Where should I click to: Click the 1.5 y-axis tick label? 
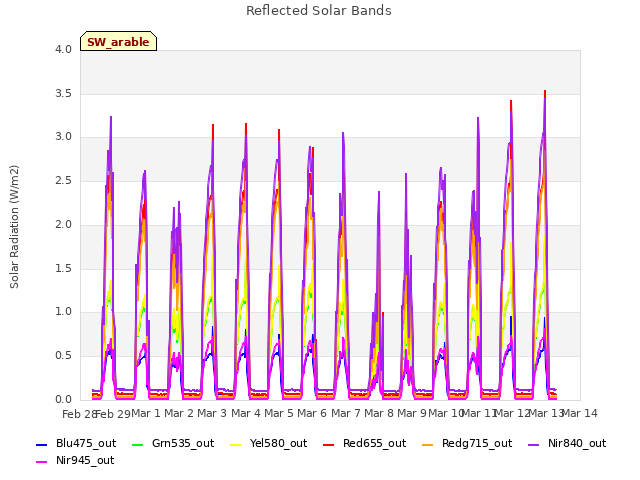pyautogui.click(x=63, y=268)
